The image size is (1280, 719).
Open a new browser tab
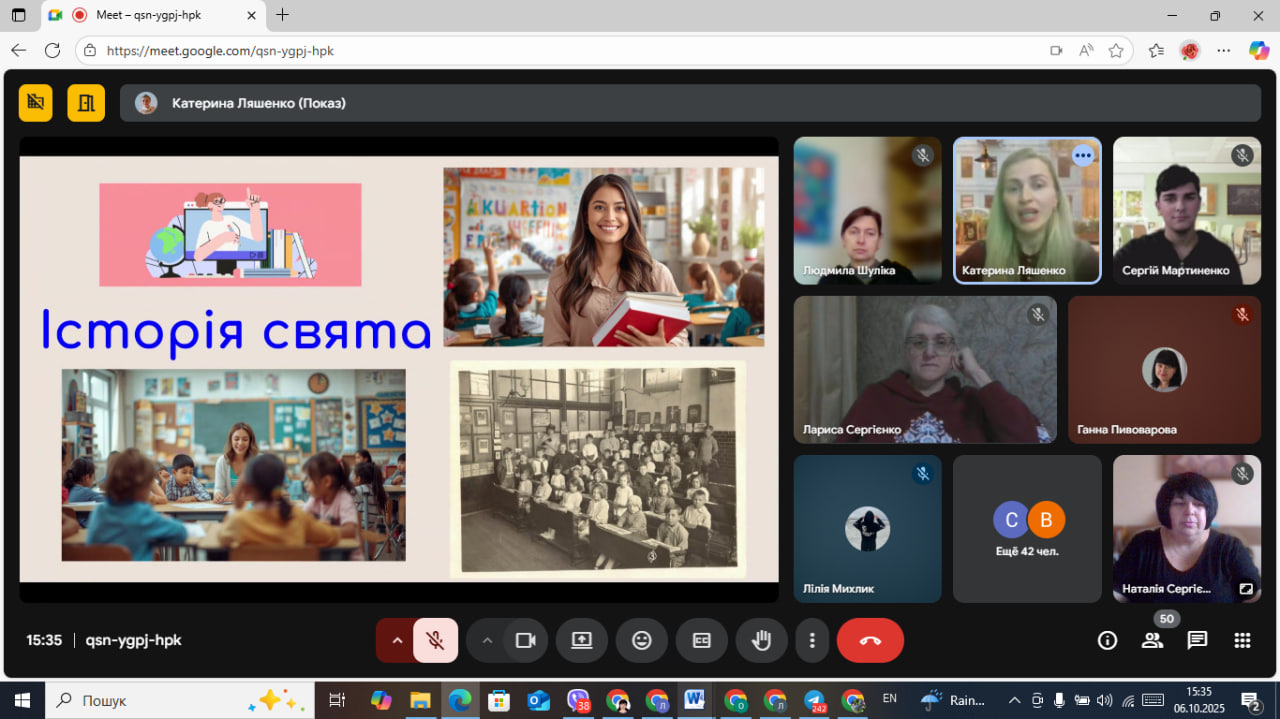click(x=282, y=15)
